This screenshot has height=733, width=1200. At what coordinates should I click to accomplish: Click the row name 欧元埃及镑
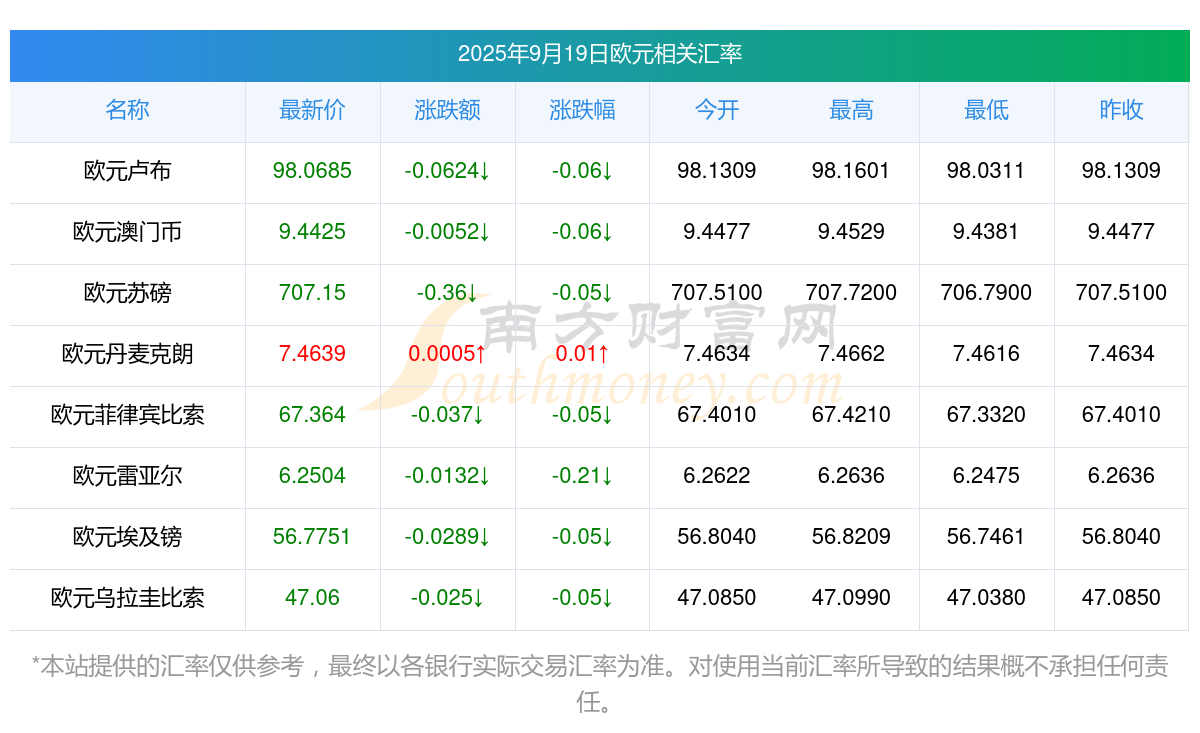coord(128,537)
